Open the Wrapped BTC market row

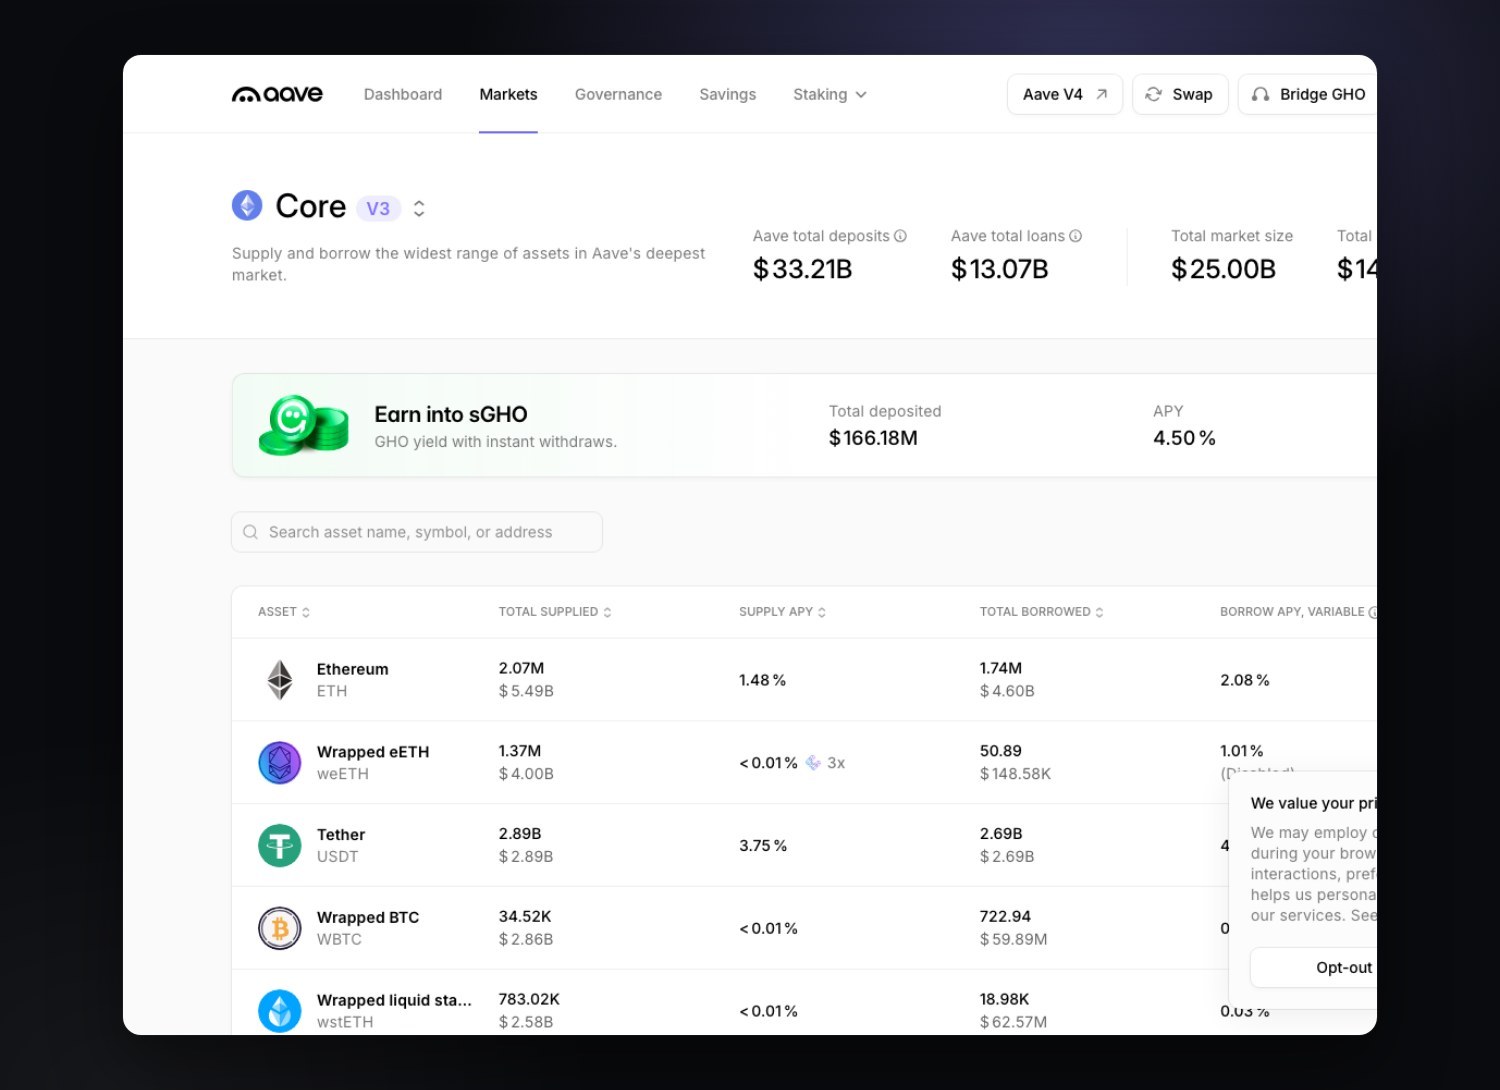804,929
